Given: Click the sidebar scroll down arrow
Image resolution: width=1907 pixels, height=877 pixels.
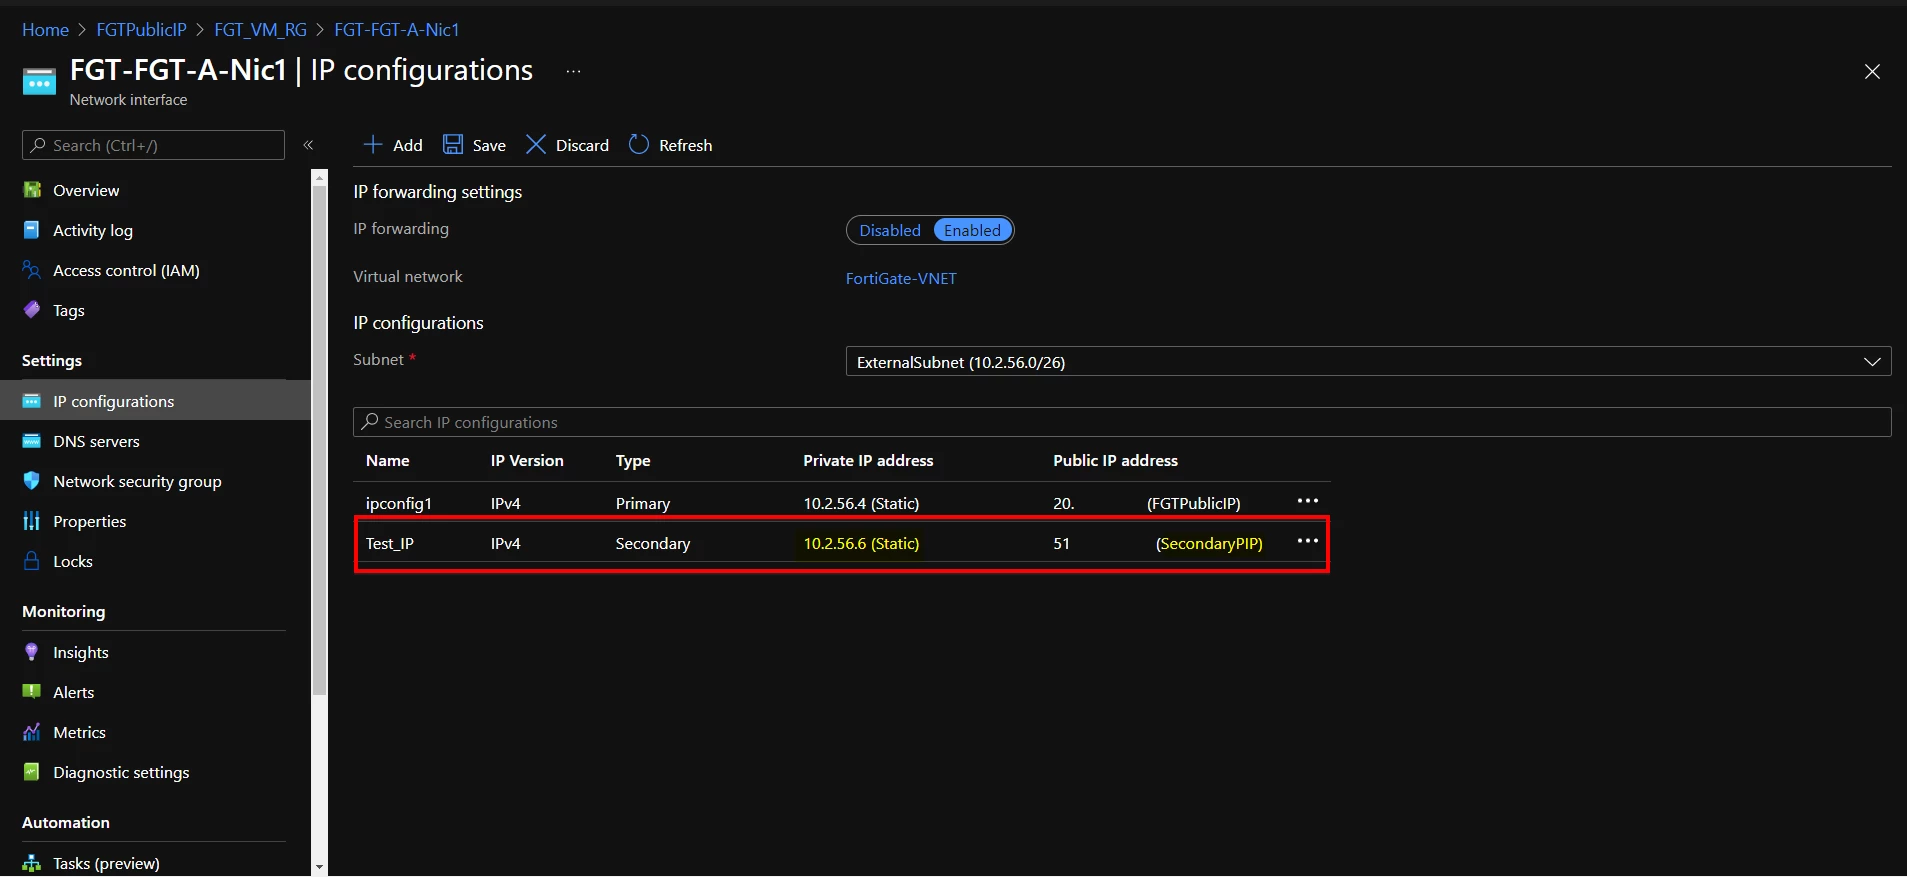Looking at the screenshot, I should (x=320, y=867).
